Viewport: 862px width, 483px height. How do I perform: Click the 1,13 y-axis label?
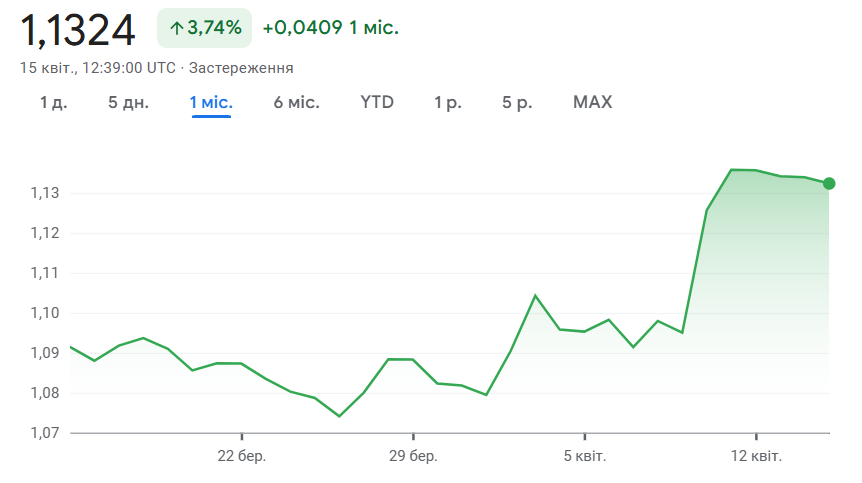coord(45,193)
